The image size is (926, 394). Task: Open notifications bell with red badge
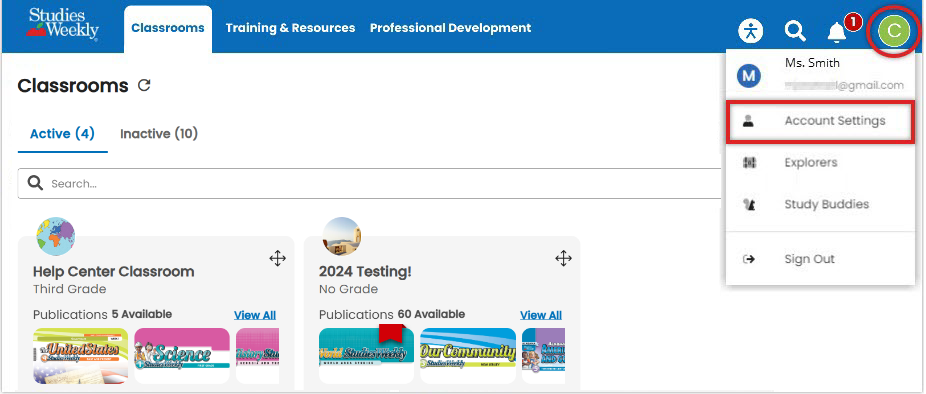coord(837,32)
